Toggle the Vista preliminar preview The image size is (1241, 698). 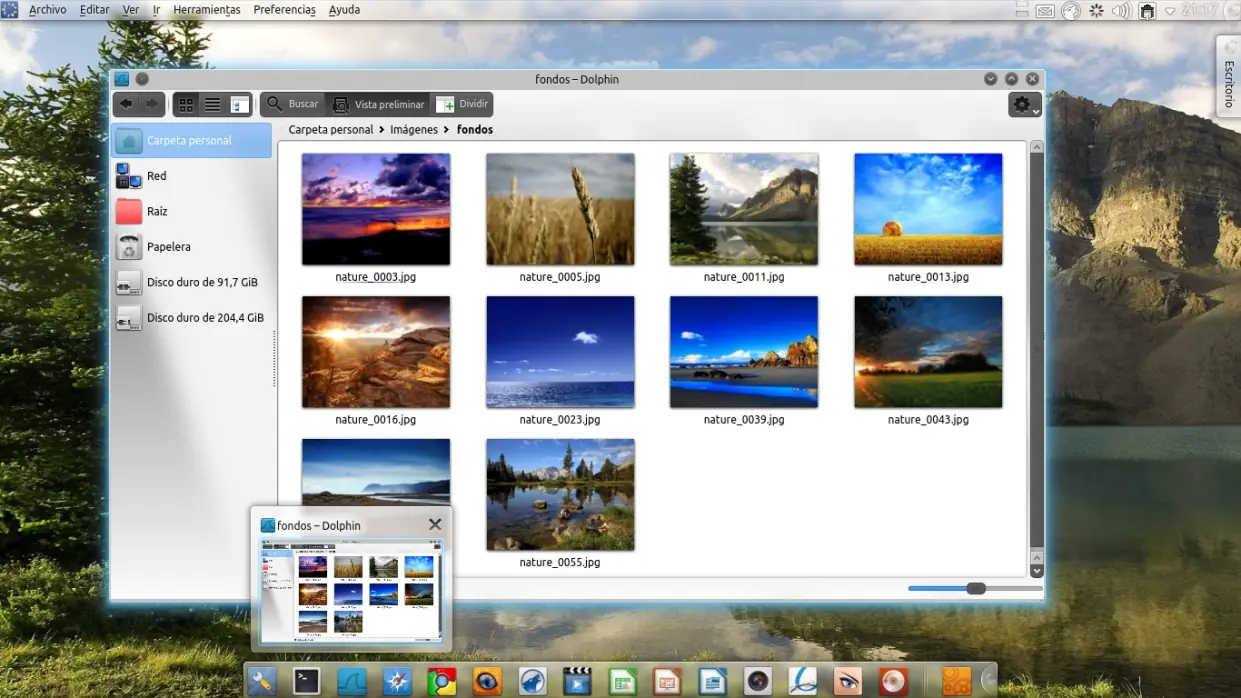pos(378,104)
